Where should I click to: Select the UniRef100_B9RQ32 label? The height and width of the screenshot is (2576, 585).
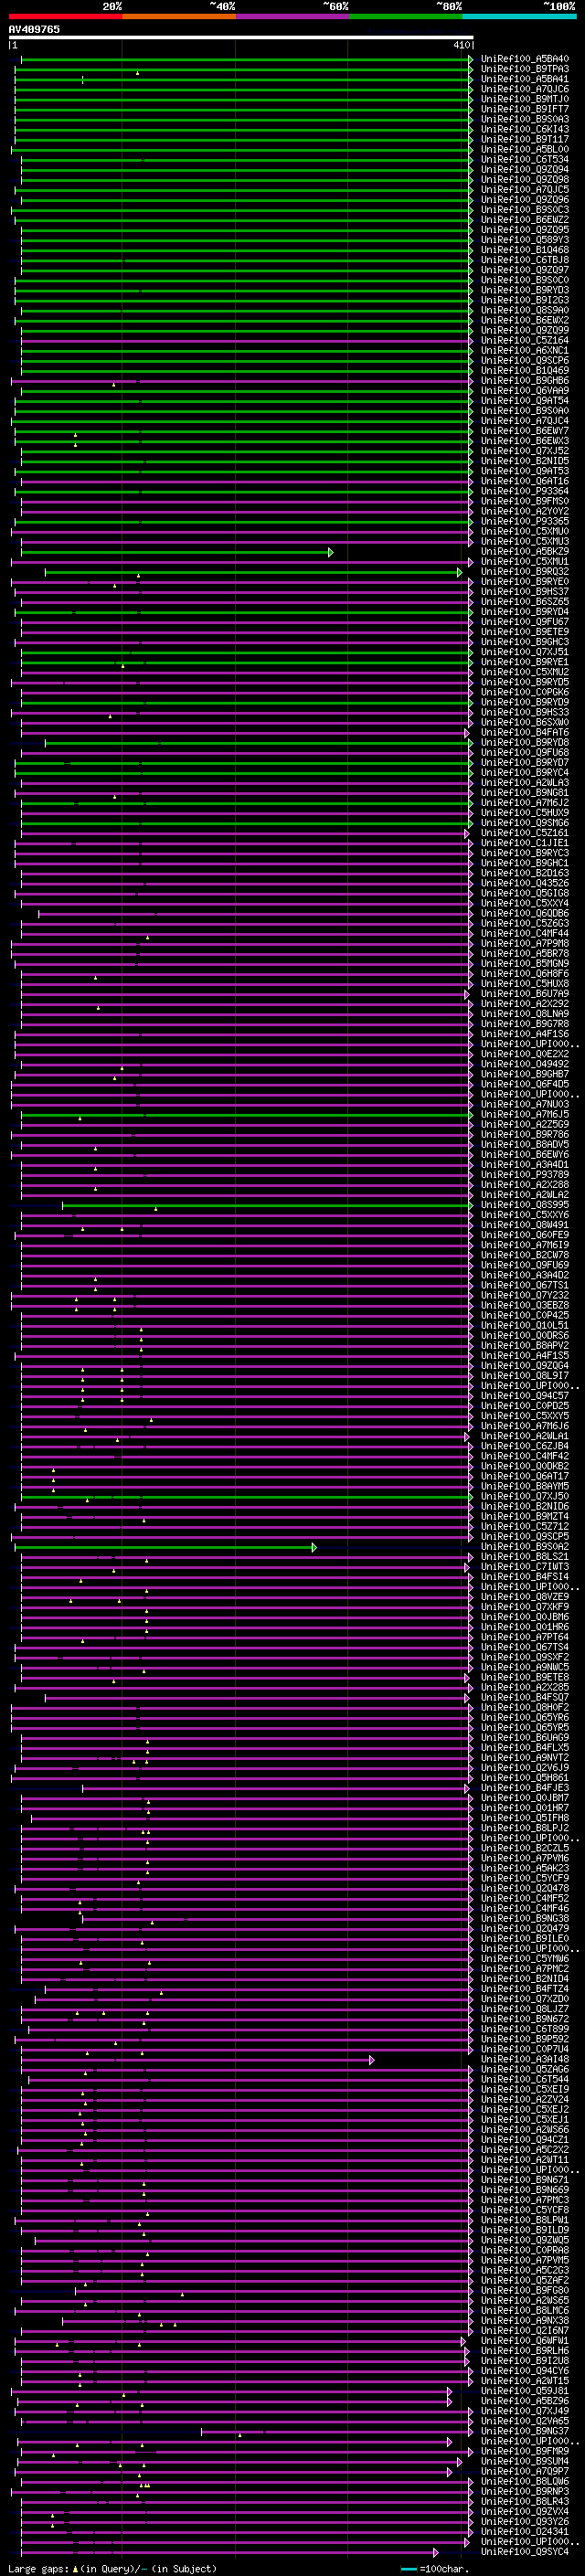(525, 571)
